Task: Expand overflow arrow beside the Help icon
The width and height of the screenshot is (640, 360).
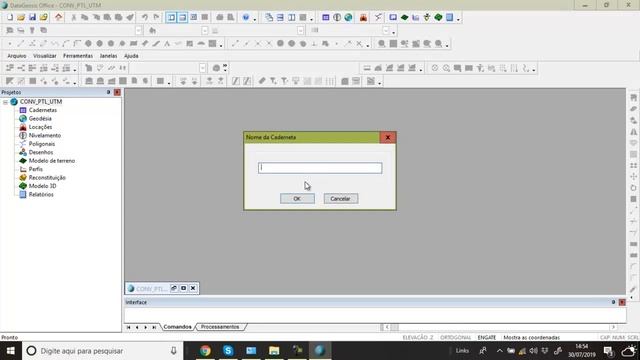Action: tap(255, 19)
